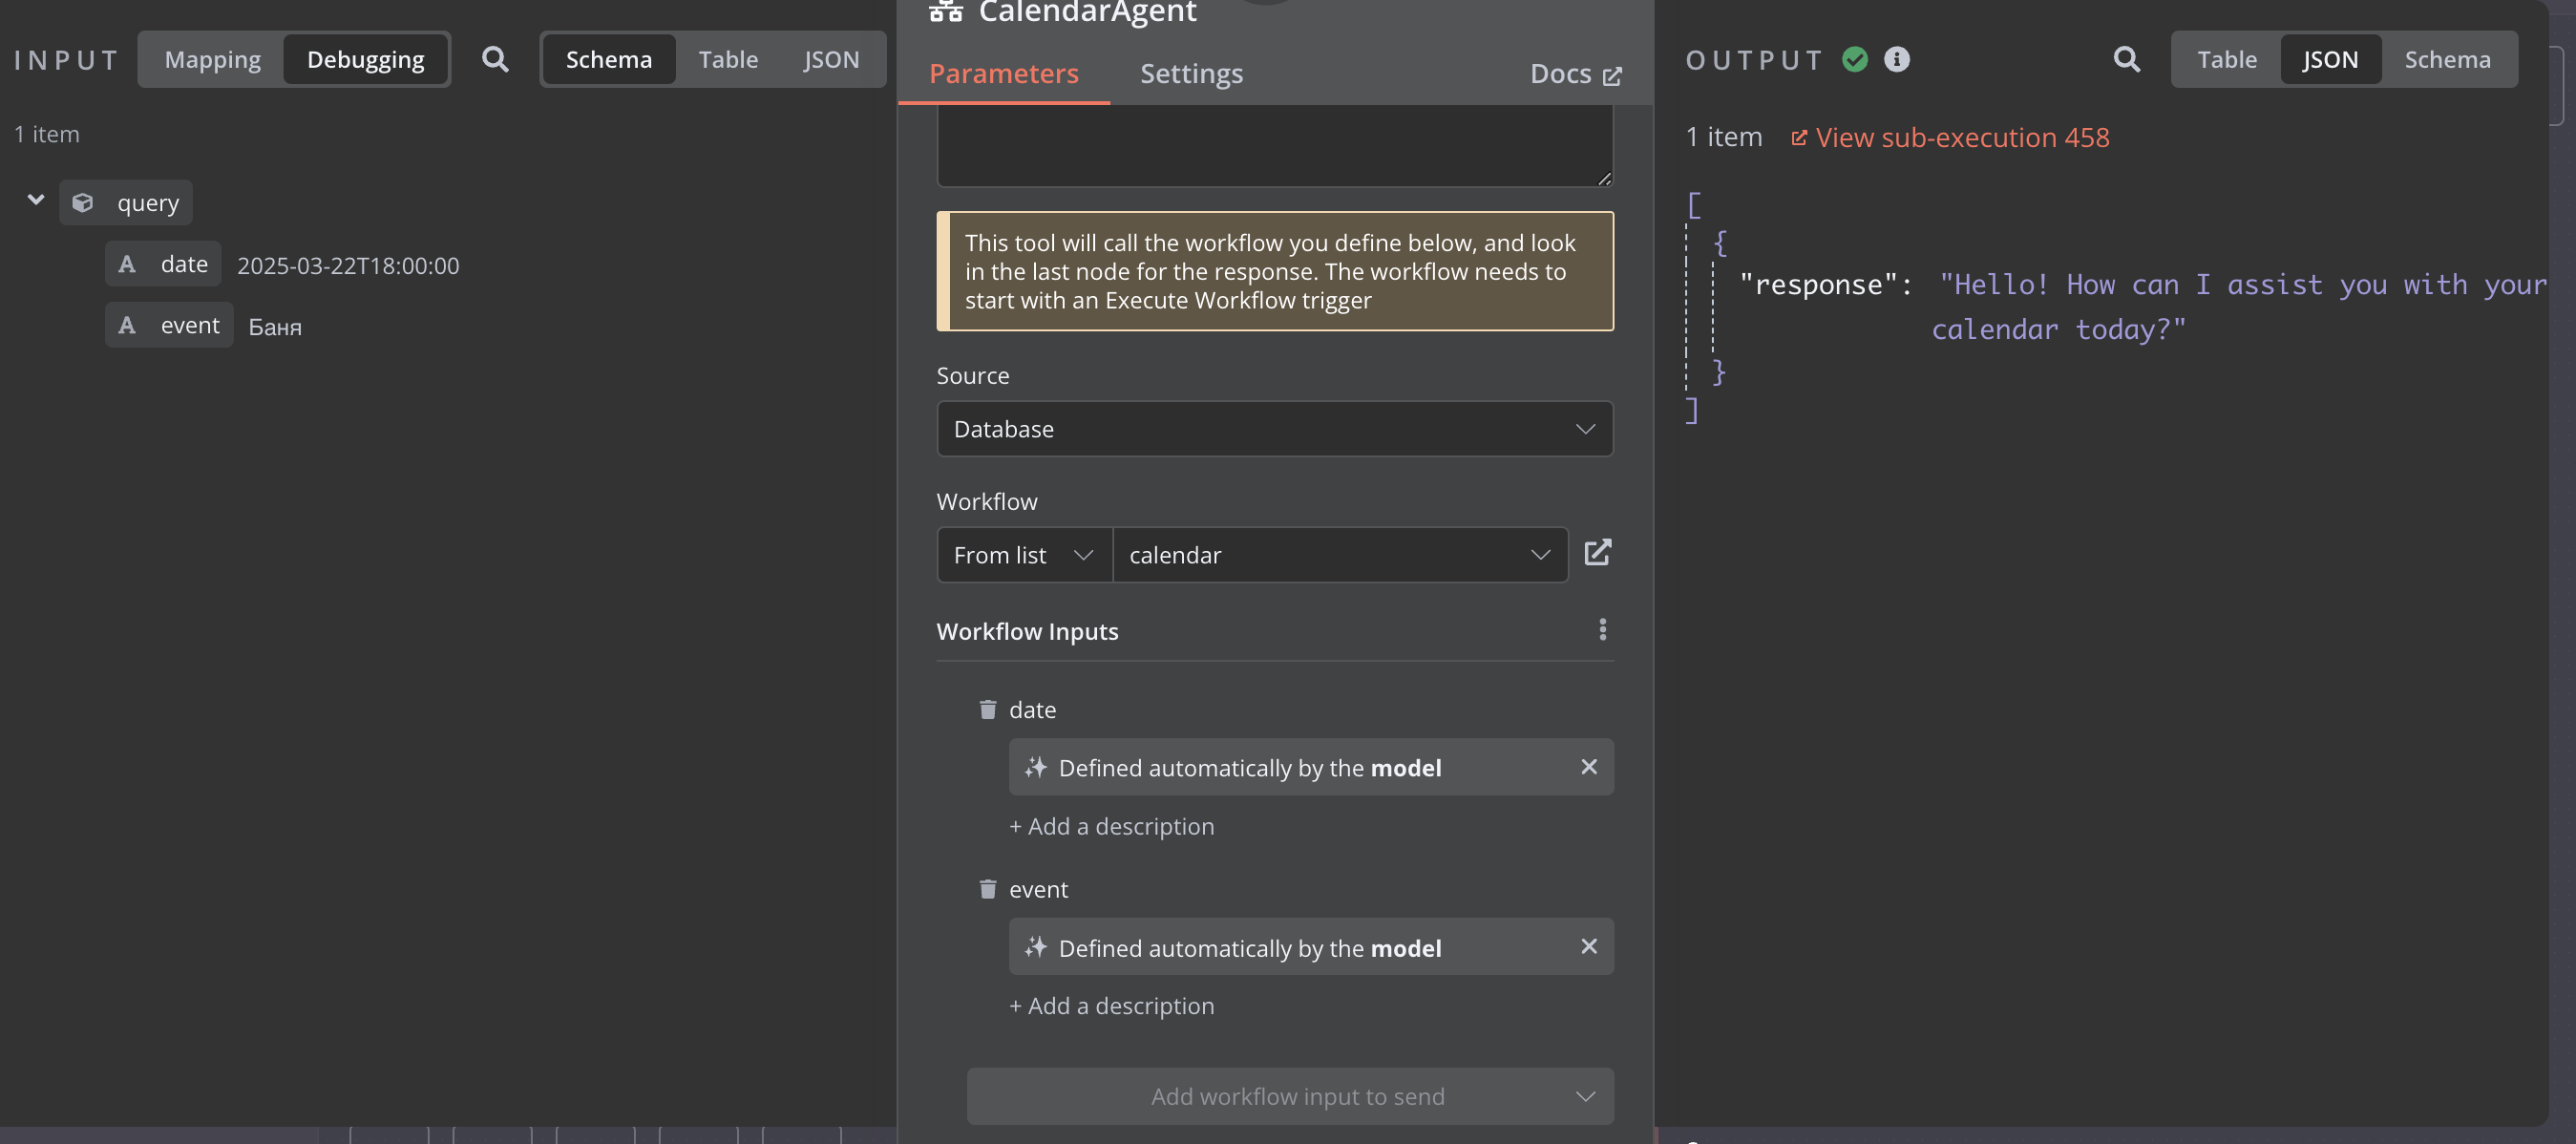Click the 2025-03-22T18:00:00 date value

tap(348, 266)
